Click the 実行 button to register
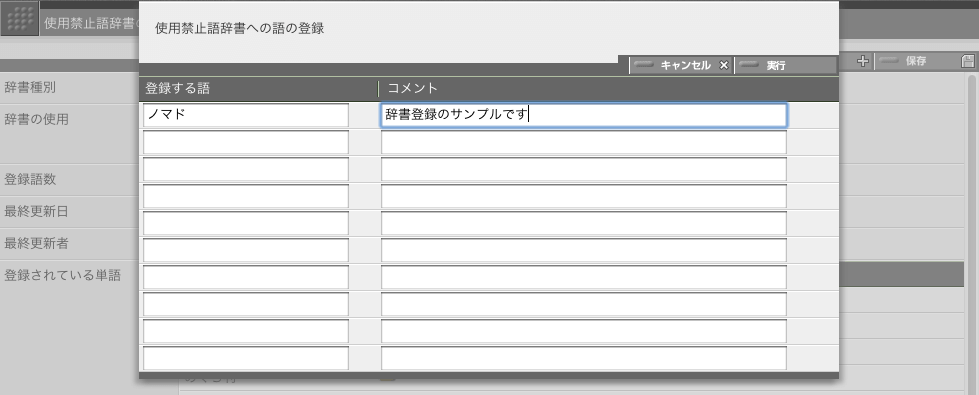The width and height of the screenshot is (979, 395). point(785,65)
